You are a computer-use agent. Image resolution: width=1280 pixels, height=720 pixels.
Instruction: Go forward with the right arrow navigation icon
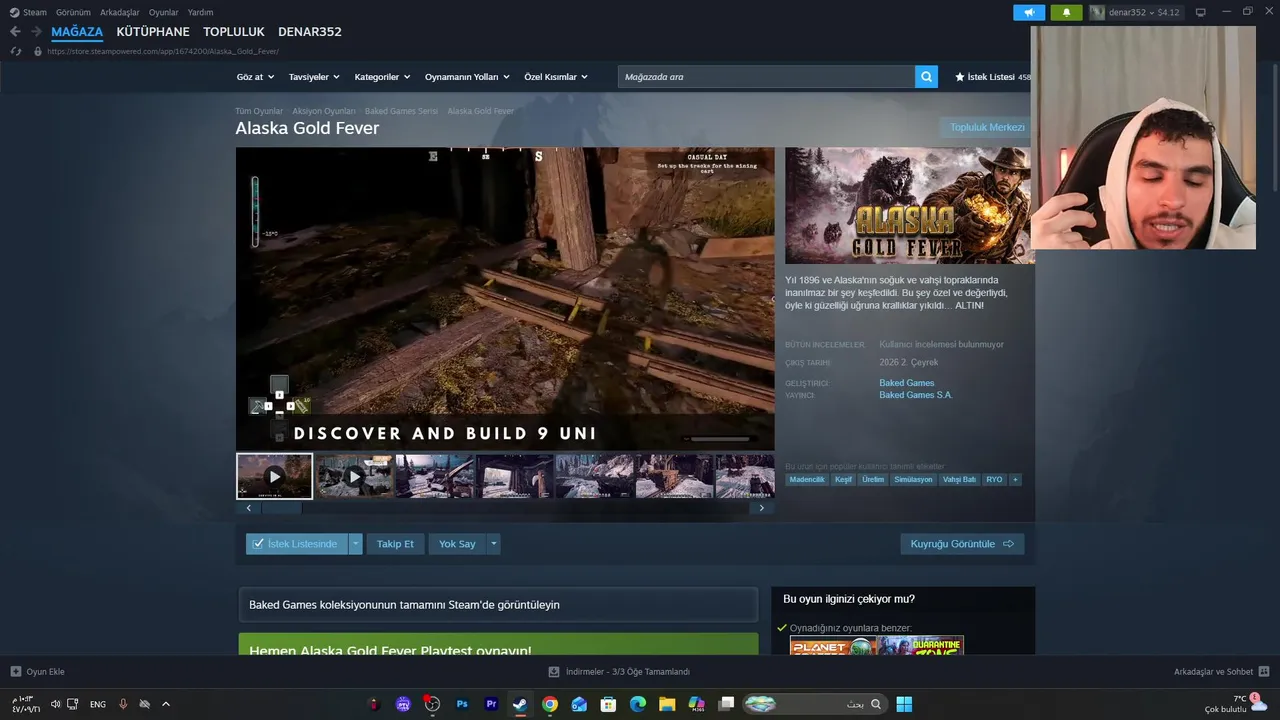[37, 32]
